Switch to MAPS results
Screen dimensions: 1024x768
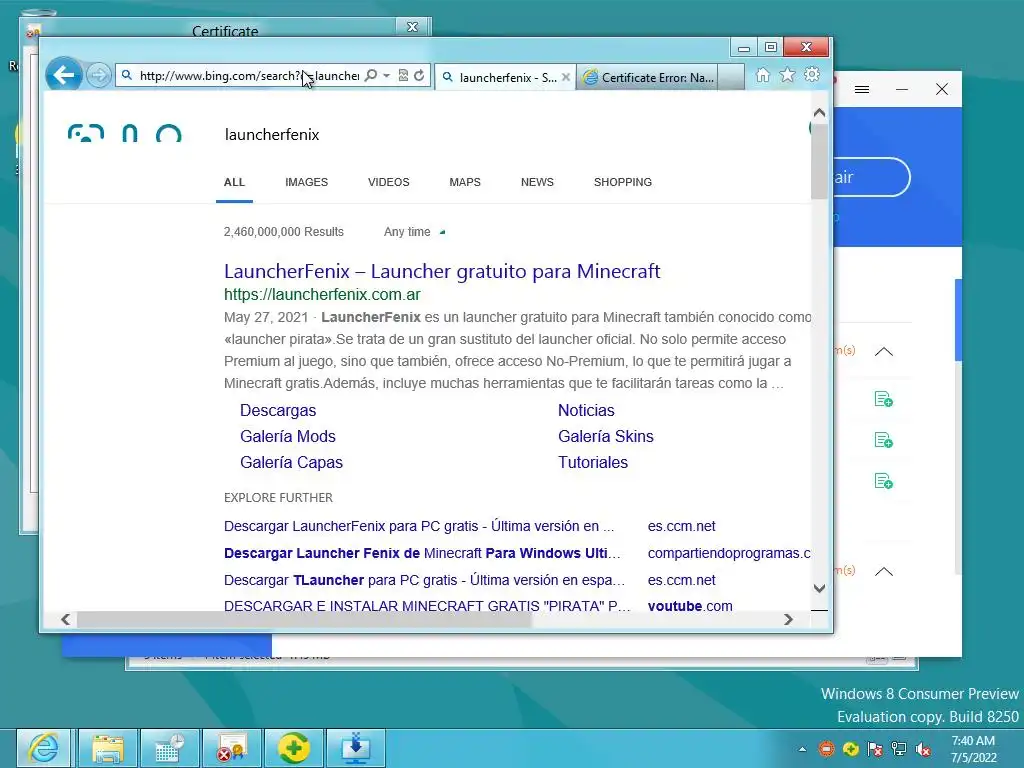tap(465, 182)
